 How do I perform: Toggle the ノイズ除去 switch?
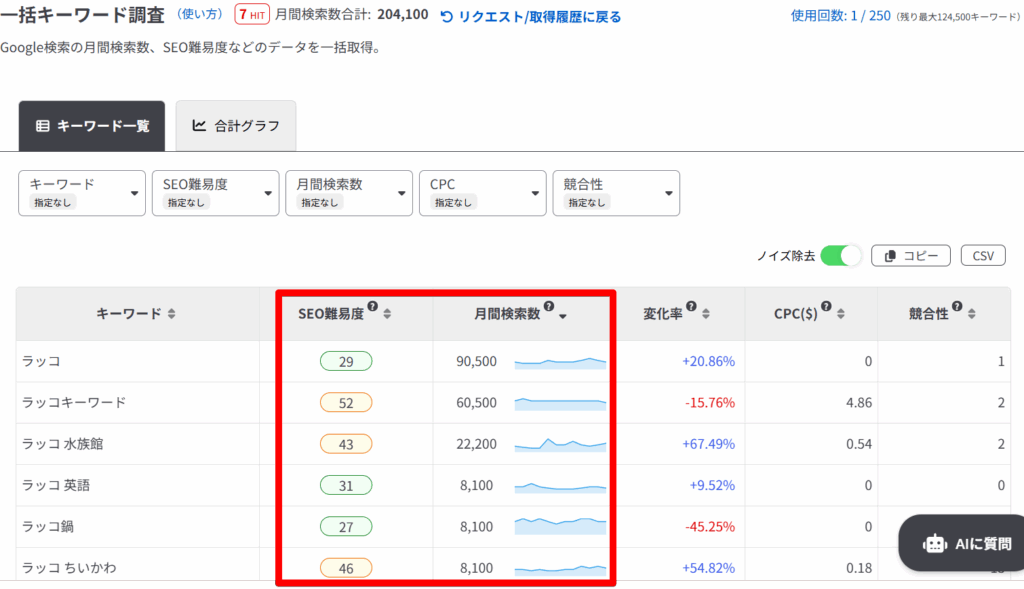click(x=841, y=256)
